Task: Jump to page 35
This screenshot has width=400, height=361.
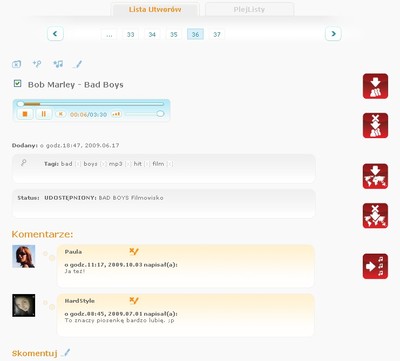Action: [174, 34]
